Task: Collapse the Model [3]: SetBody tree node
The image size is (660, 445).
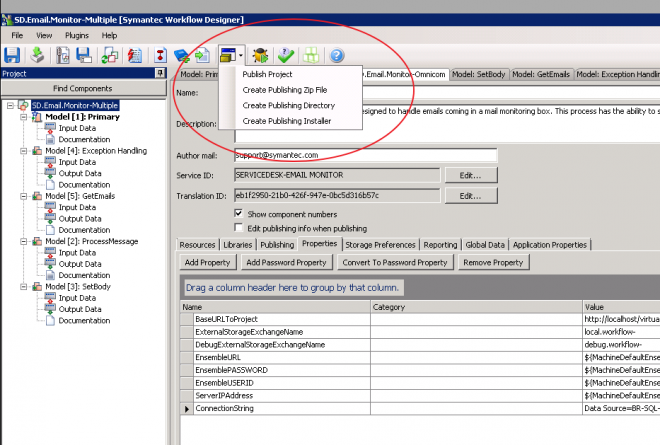Action: click(22, 287)
